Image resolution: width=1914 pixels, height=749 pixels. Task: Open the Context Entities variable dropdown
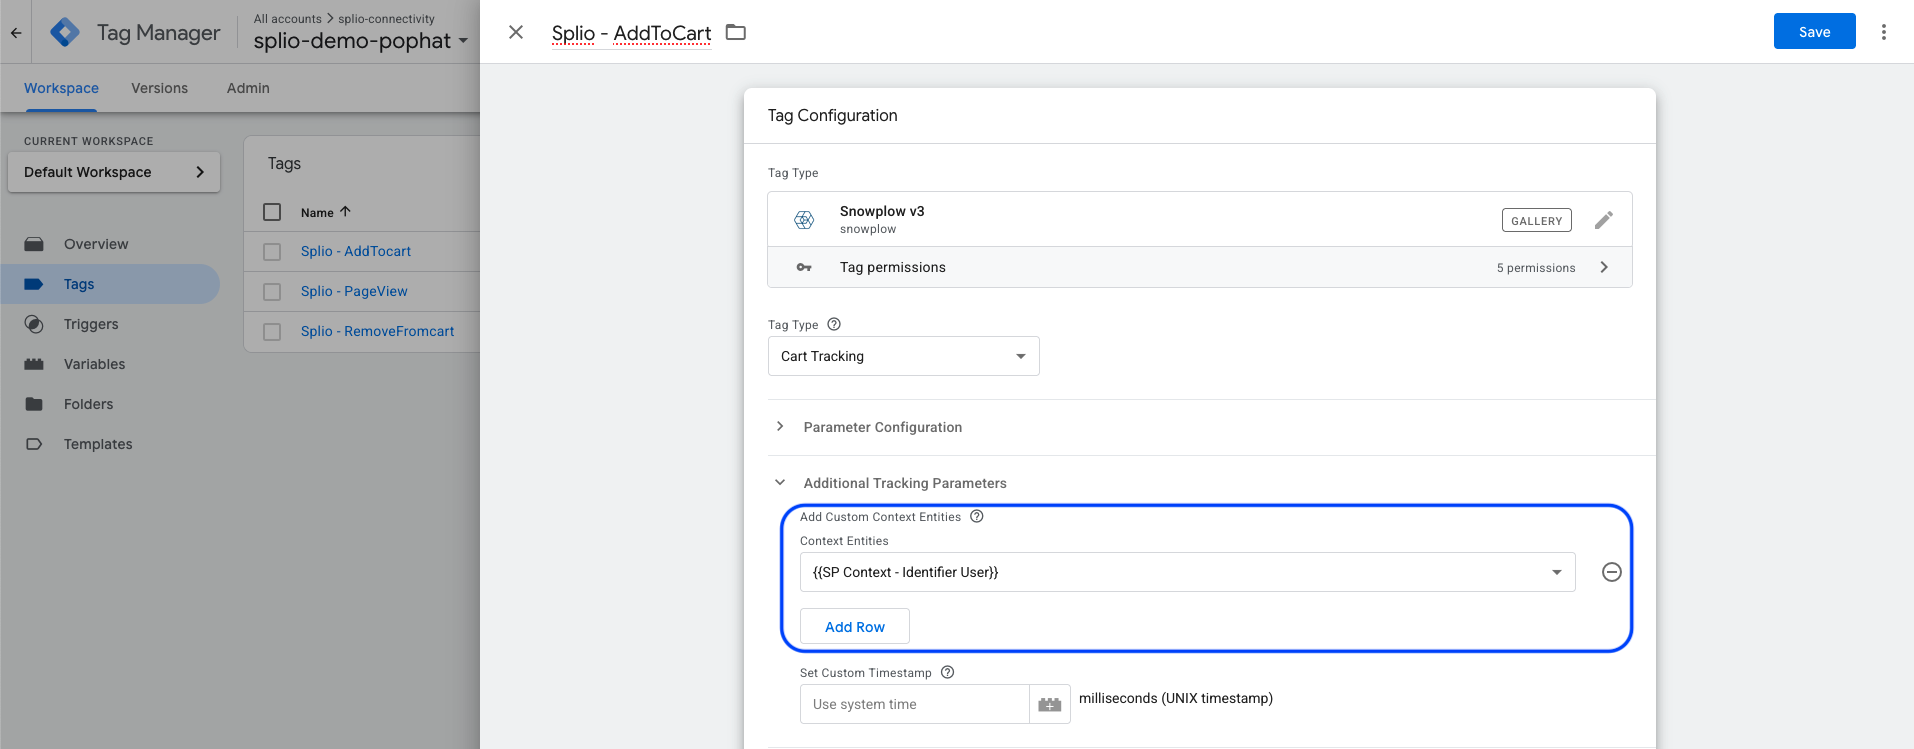[1188, 572]
